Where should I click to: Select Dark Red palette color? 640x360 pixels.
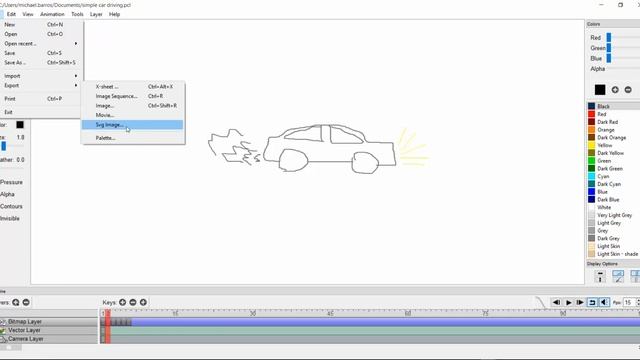click(613, 122)
